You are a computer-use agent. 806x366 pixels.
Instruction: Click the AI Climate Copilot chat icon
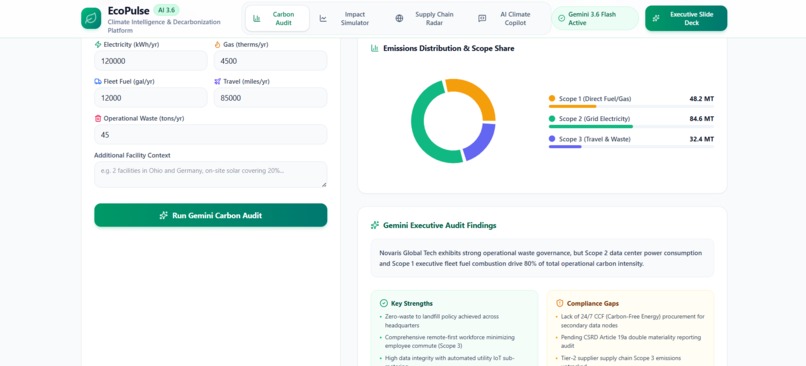(x=482, y=19)
